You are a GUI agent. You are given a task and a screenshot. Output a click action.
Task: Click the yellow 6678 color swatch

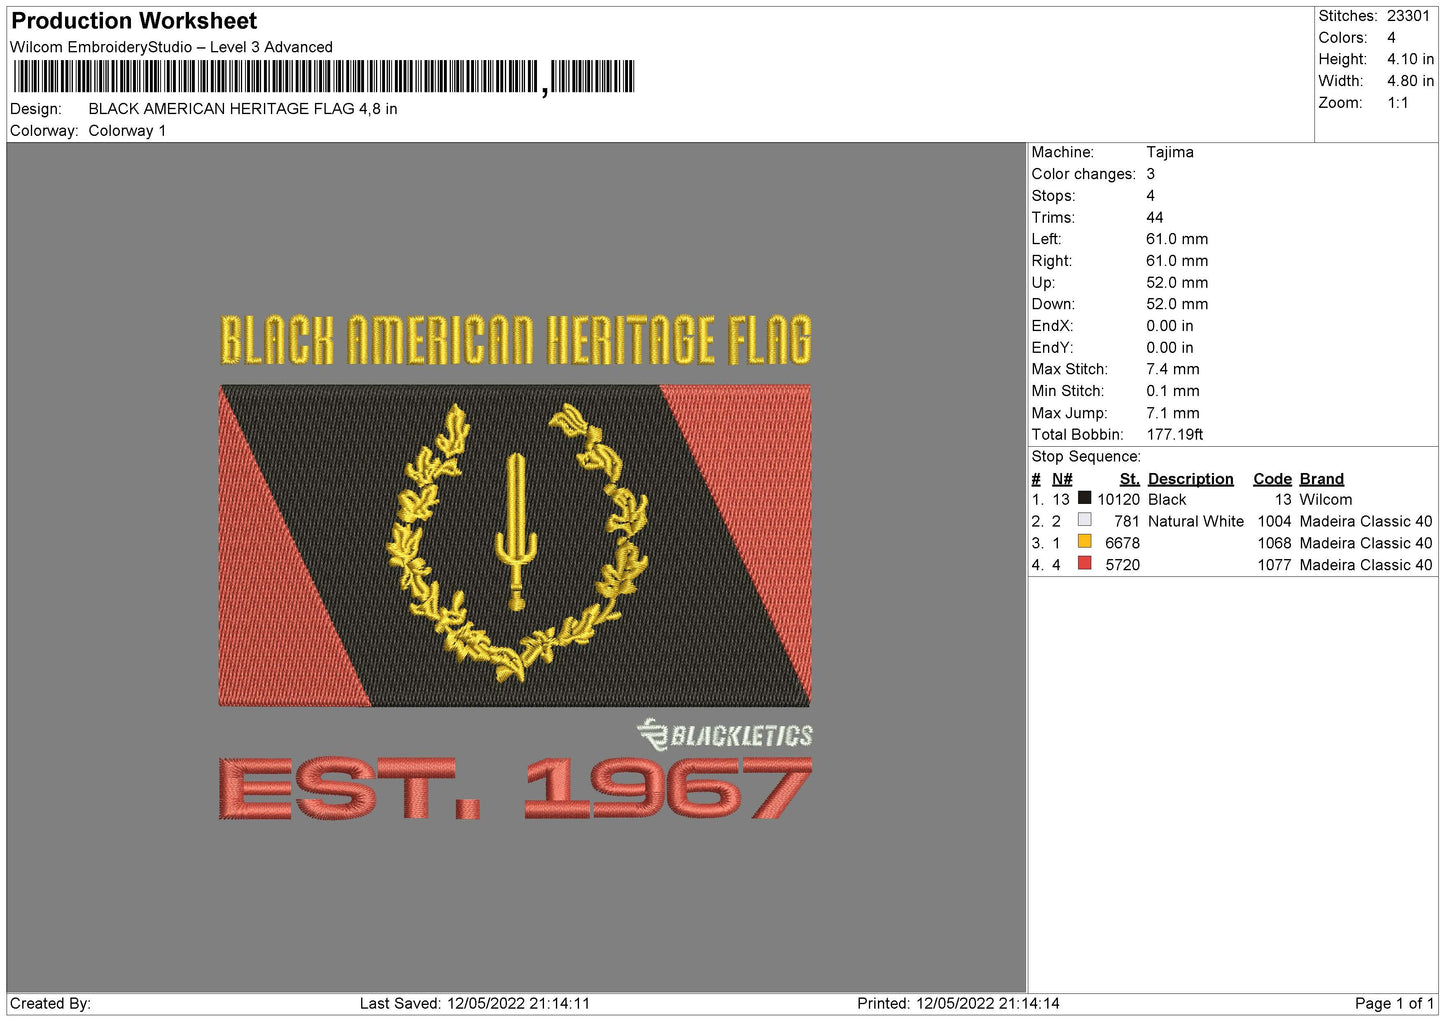1084,542
